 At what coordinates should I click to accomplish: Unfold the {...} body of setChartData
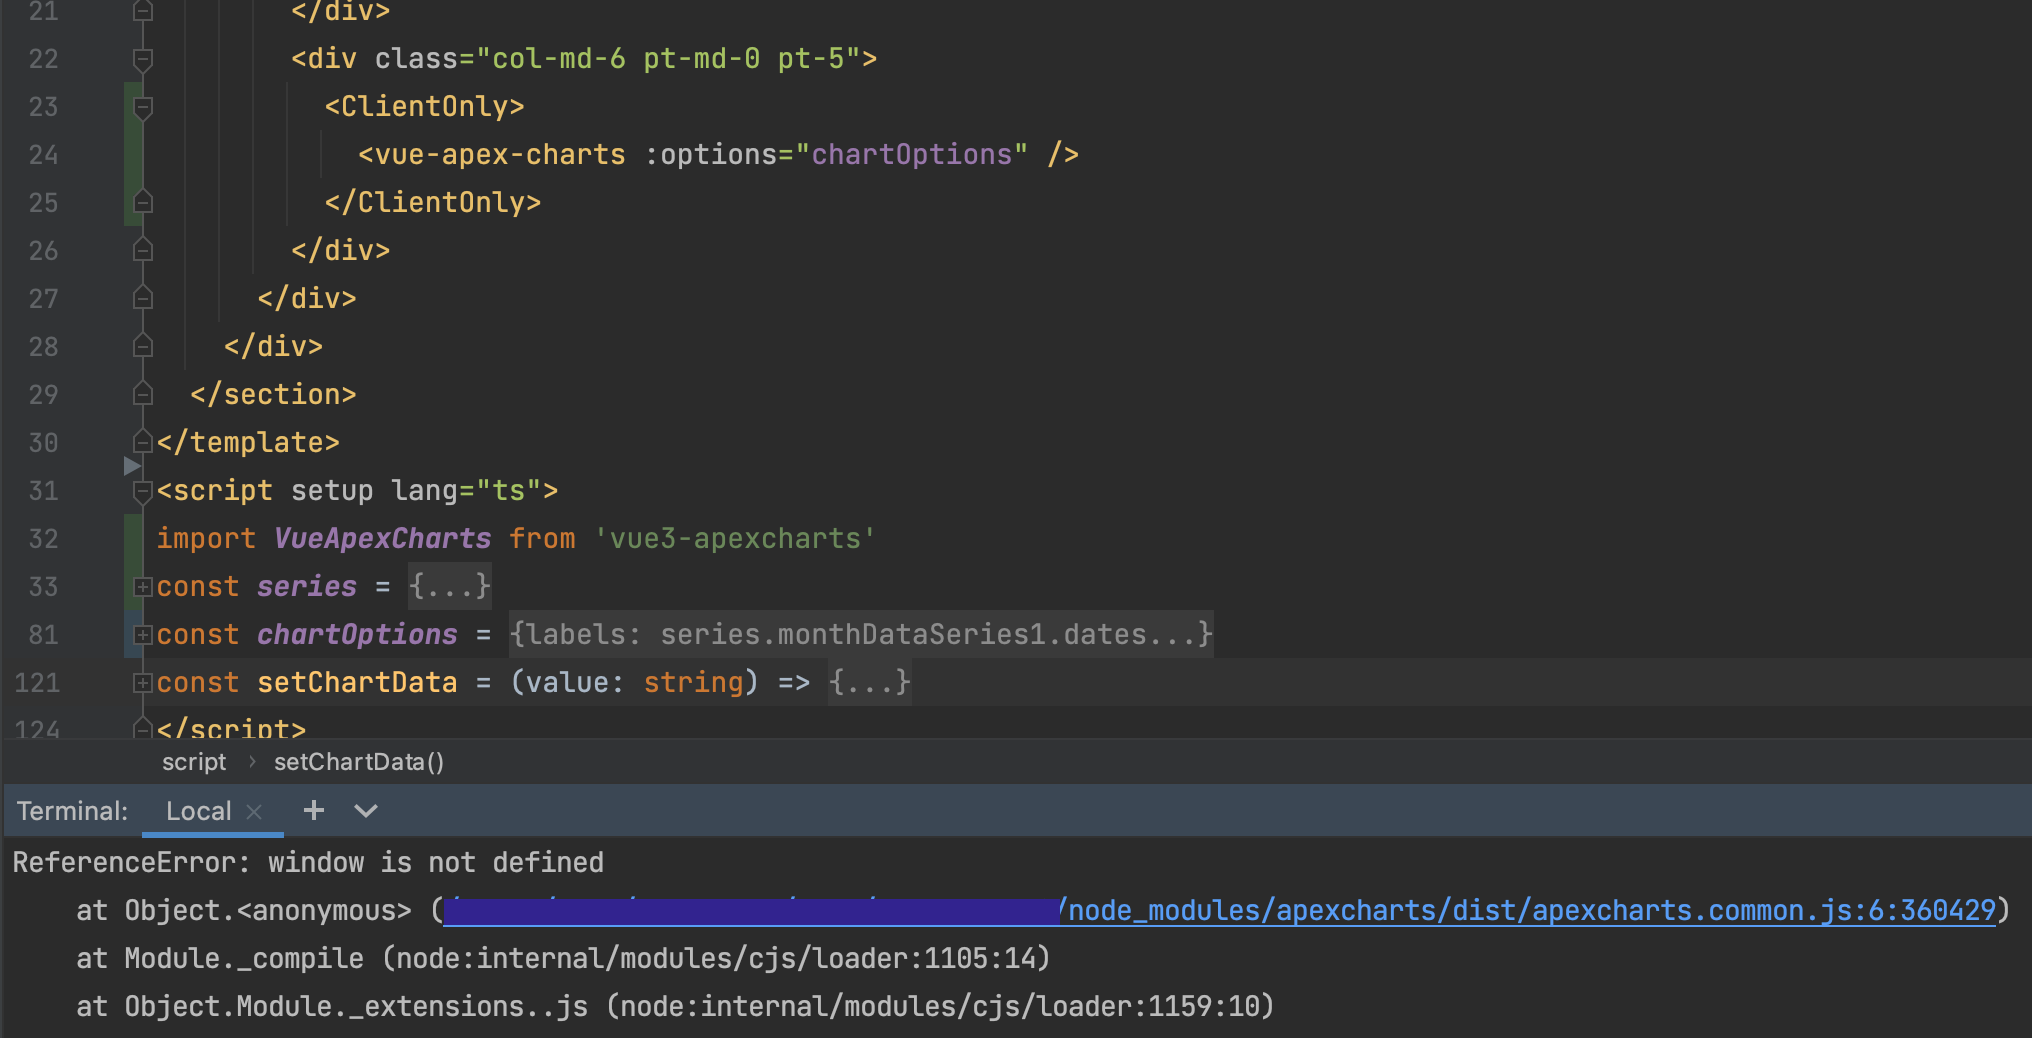tap(870, 682)
